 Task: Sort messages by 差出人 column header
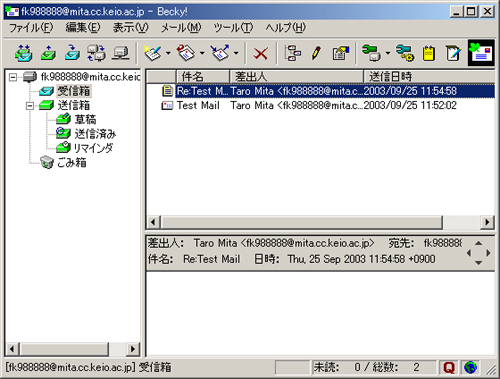296,77
